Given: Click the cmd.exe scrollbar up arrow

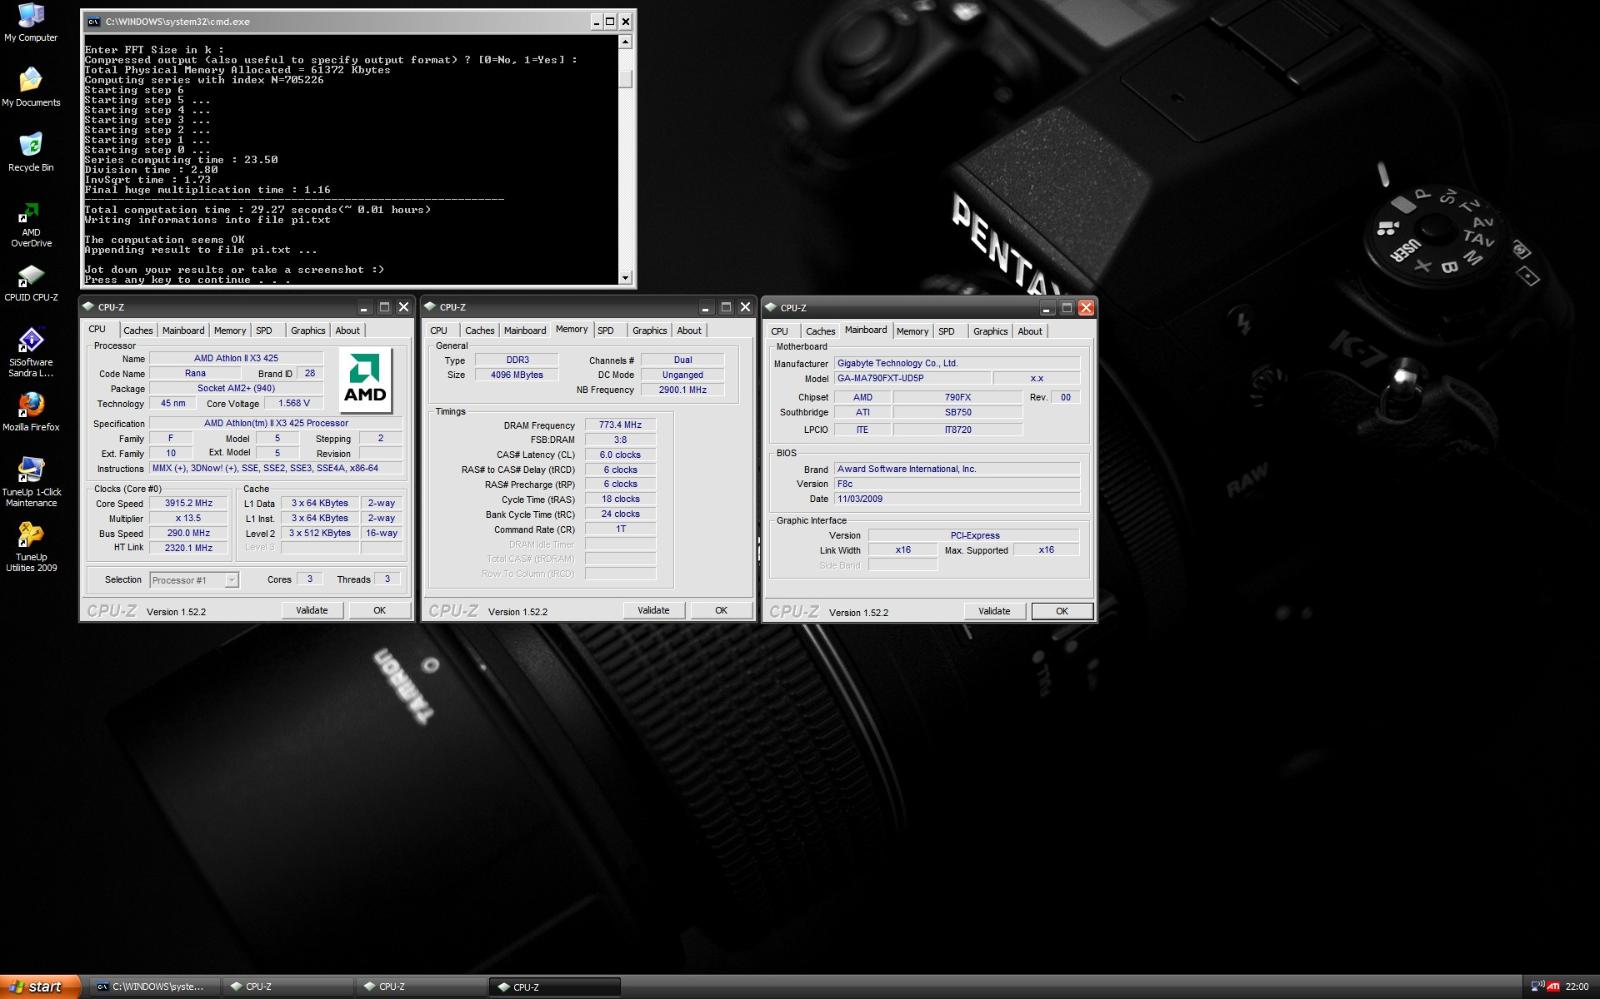Looking at the screenshot, I should pyautogui.click(x=626, y=42).
